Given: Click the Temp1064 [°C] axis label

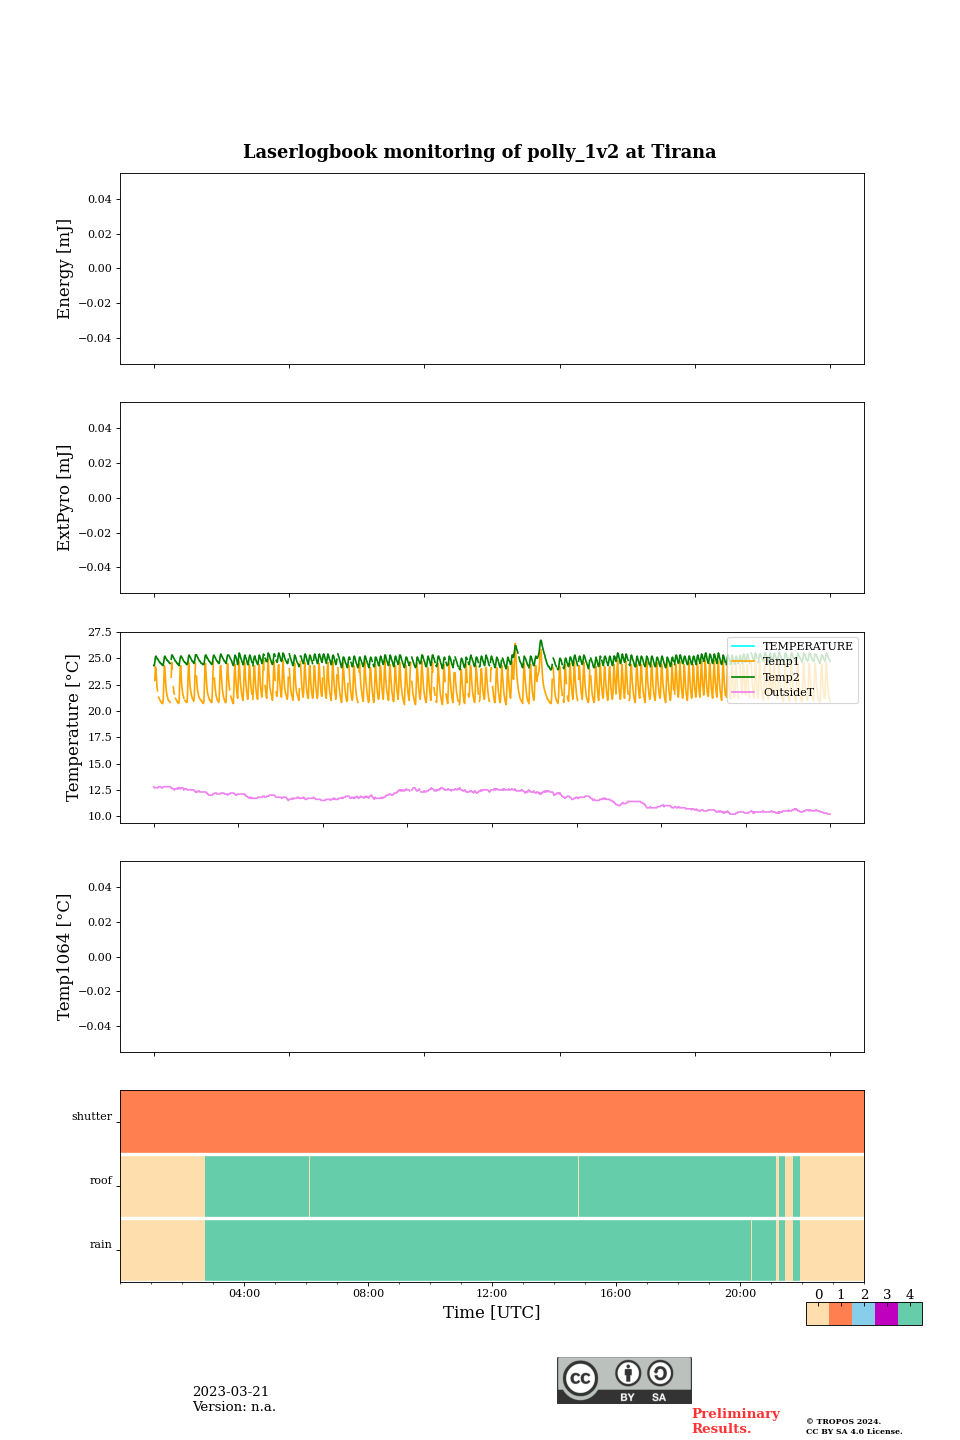Looking at the screenshot, I should [x=65, y=957].
